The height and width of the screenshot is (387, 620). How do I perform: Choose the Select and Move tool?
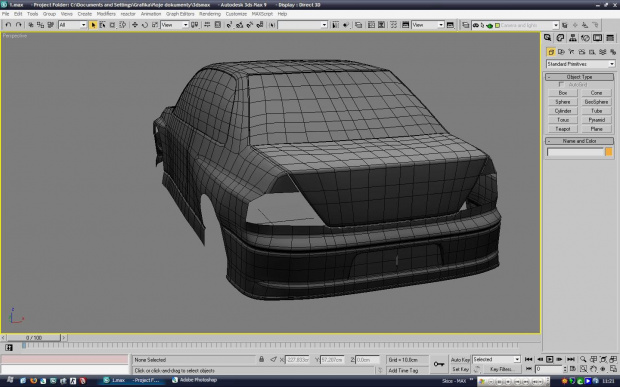pyautogui.click(x=134, y=25)
